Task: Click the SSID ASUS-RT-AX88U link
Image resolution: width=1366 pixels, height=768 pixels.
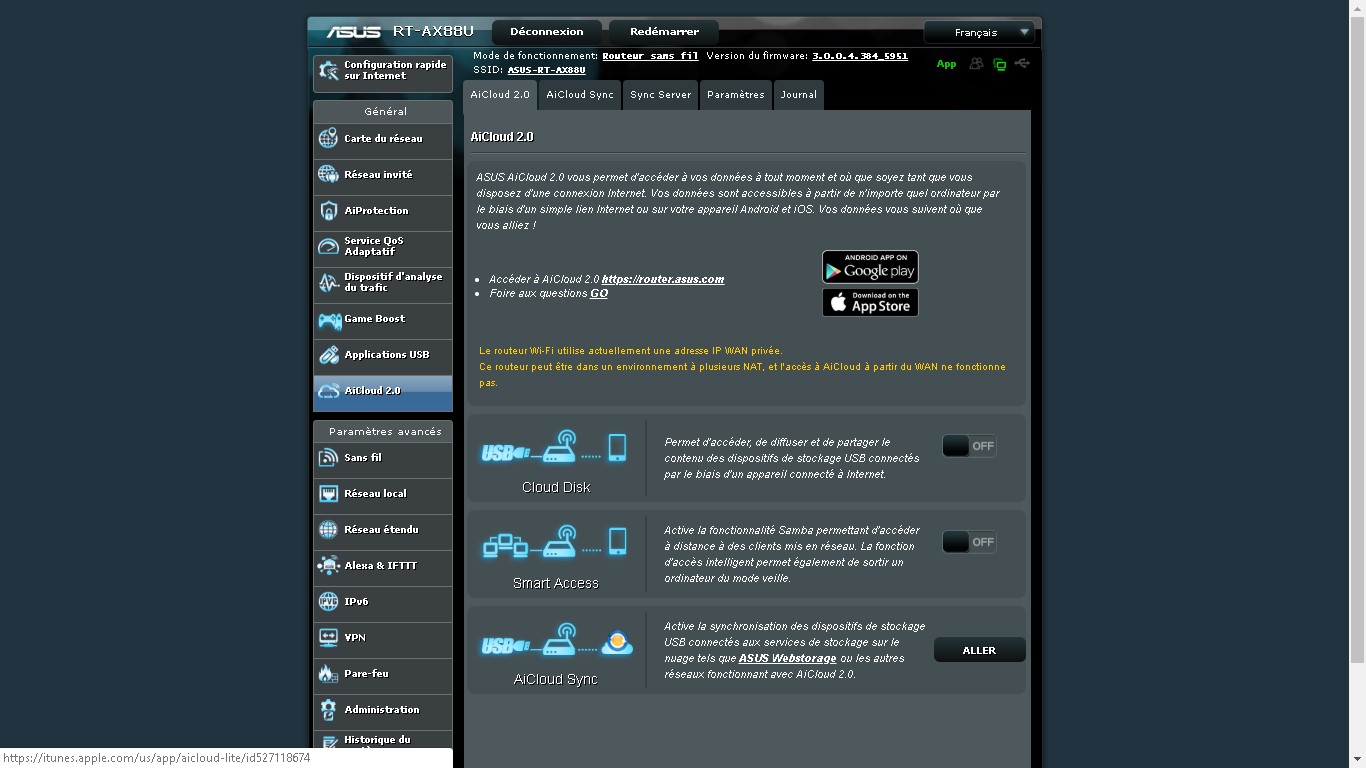Action: pyautogui.click(x=546, y=70)
